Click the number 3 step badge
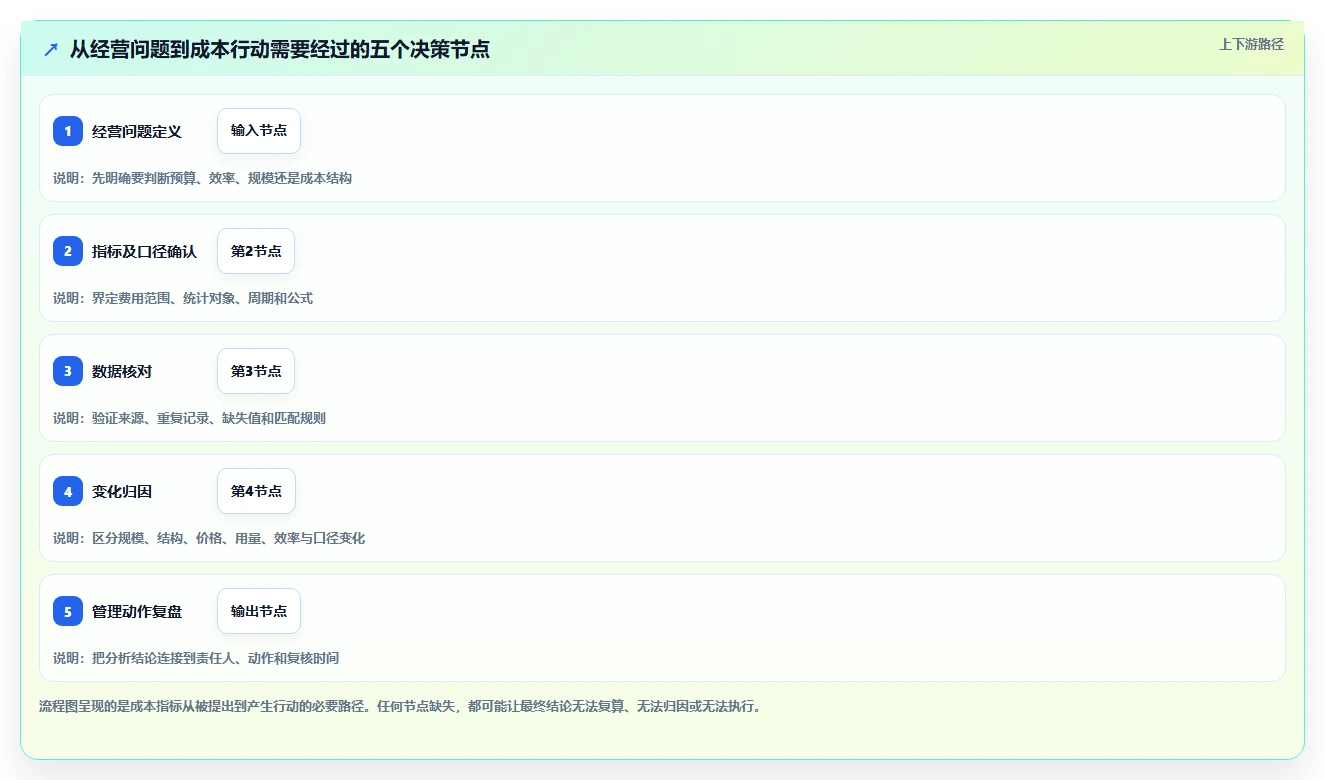The image size is (1325, 780). point(68,371)
